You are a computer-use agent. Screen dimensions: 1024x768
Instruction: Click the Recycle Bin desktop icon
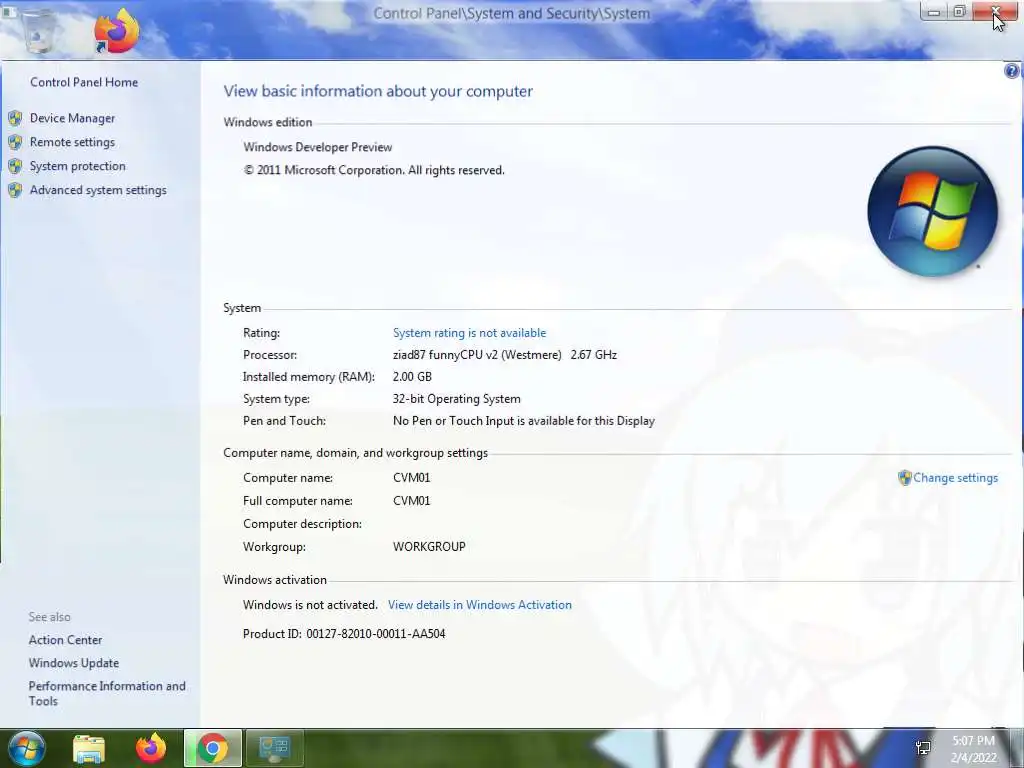tap(40, 31)
